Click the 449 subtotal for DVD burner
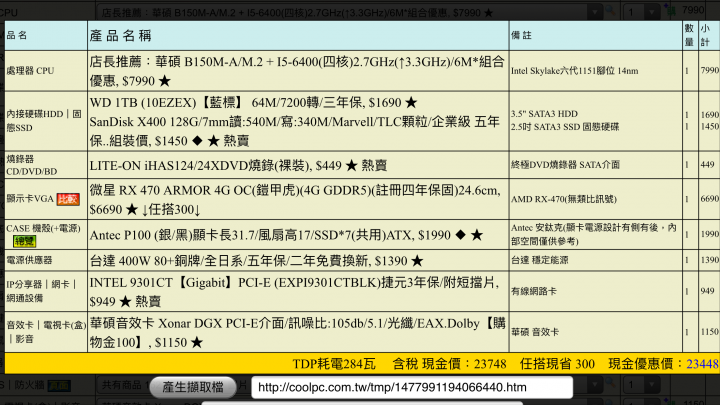The width and height of the screenshot is (720, 405). [x=708, y=164]
